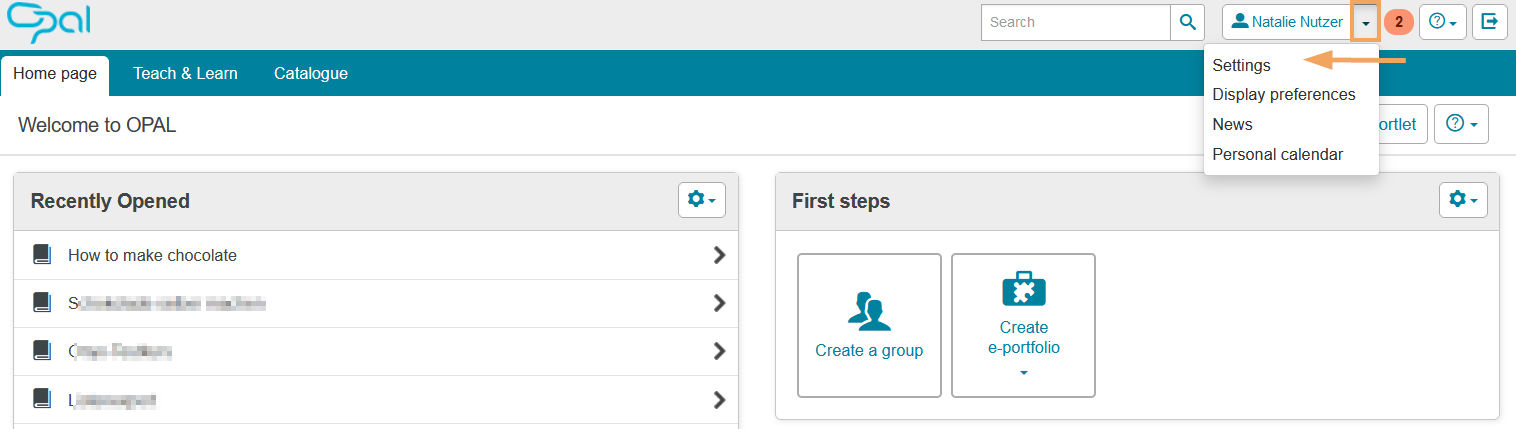Click the Create e-portfolio briefcase tile
Viewport: 1516px width, 429px height.
point(1023,325)
